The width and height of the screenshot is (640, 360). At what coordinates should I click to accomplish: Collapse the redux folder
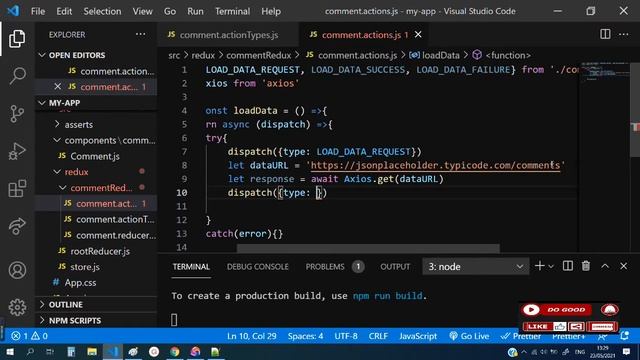[x=76, y=172]
